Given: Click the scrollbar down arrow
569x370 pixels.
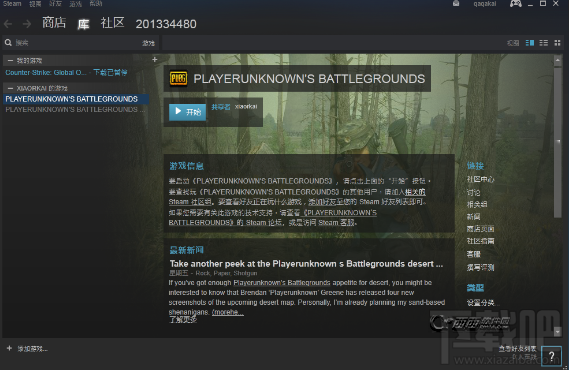Looking at the screenshot, I should pos(558,331).
